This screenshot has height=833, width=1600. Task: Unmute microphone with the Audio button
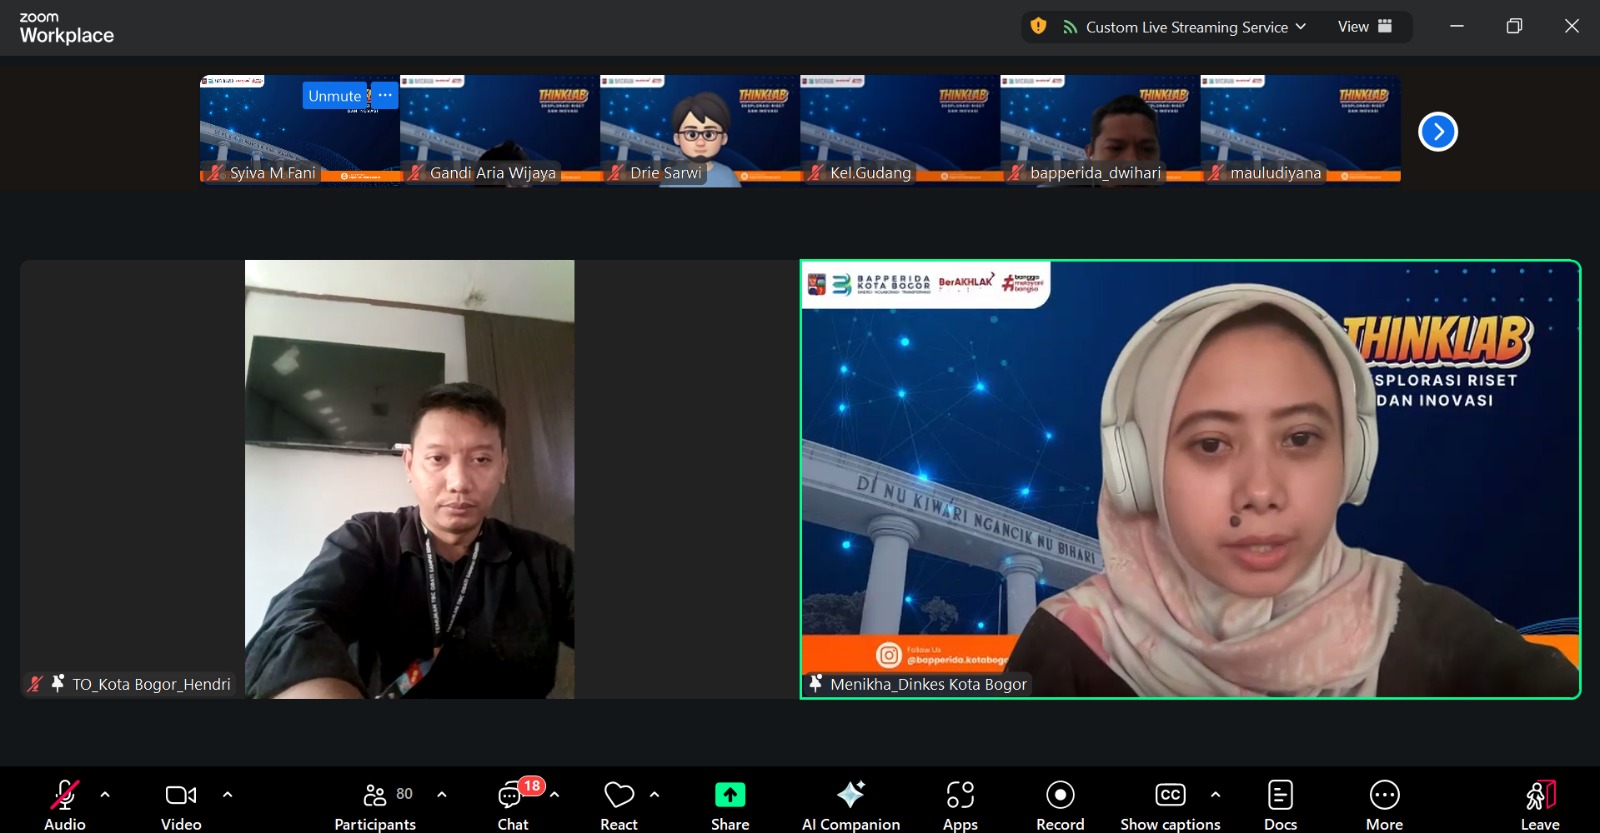pos(64,795)
